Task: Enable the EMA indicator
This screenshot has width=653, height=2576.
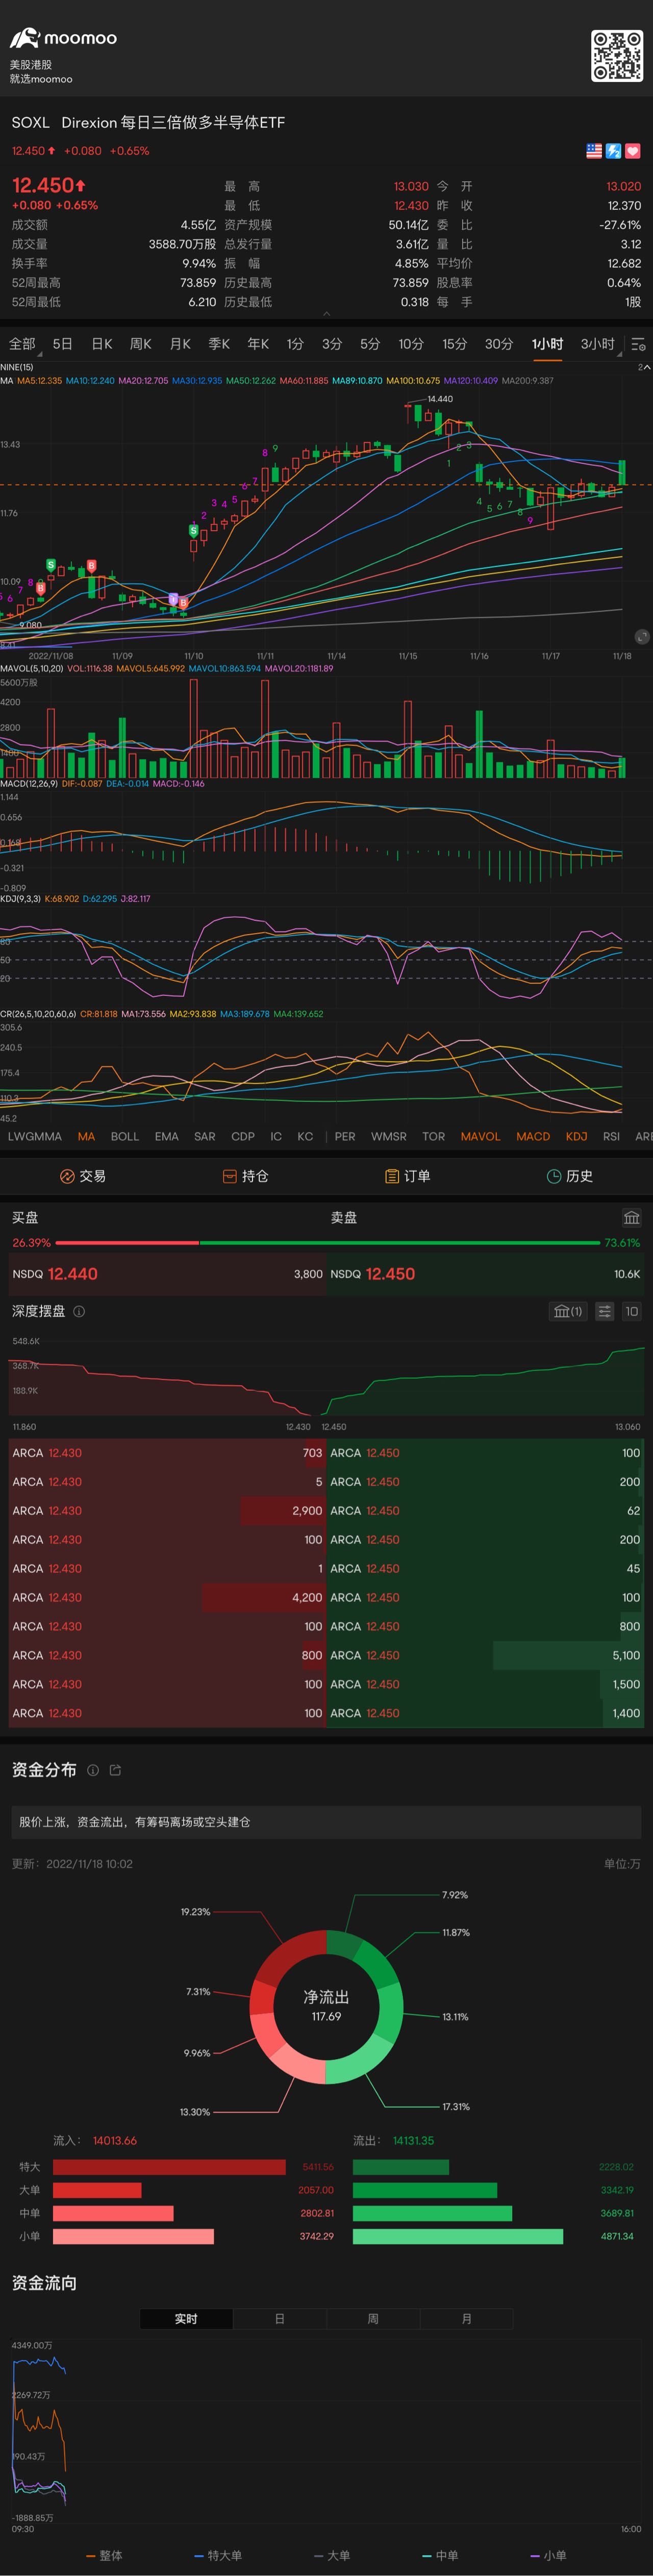Action: point(166,1136)
